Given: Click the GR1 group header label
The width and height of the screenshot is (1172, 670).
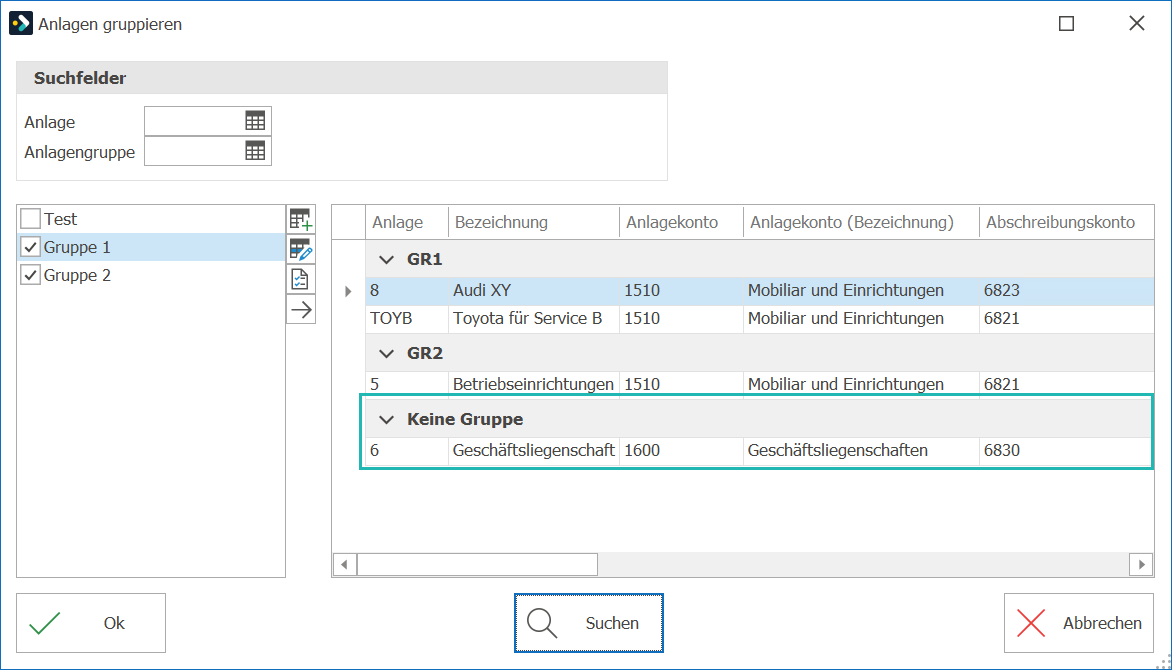Looking at the screenshot, I should 425,260.
